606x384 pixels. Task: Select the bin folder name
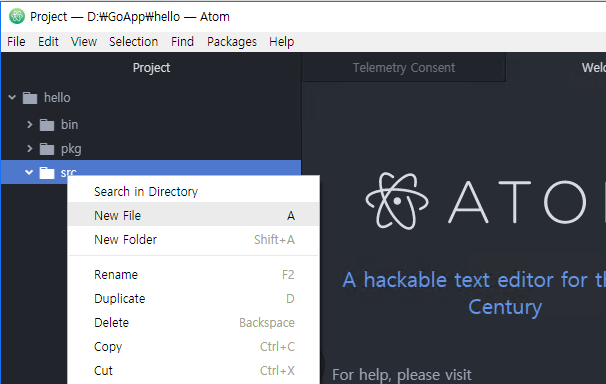(70, 124)
